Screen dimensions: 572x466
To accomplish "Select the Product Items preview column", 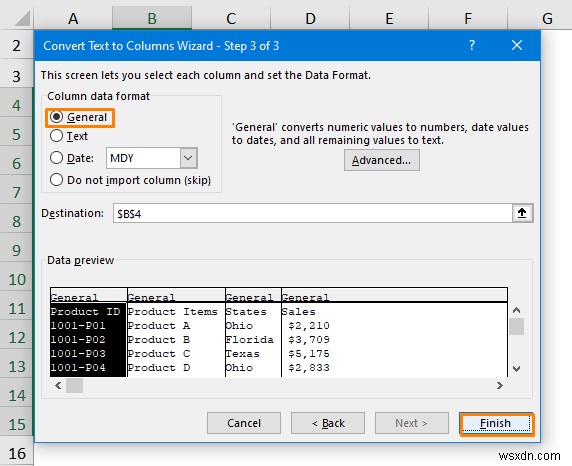I will click(176, 333).
